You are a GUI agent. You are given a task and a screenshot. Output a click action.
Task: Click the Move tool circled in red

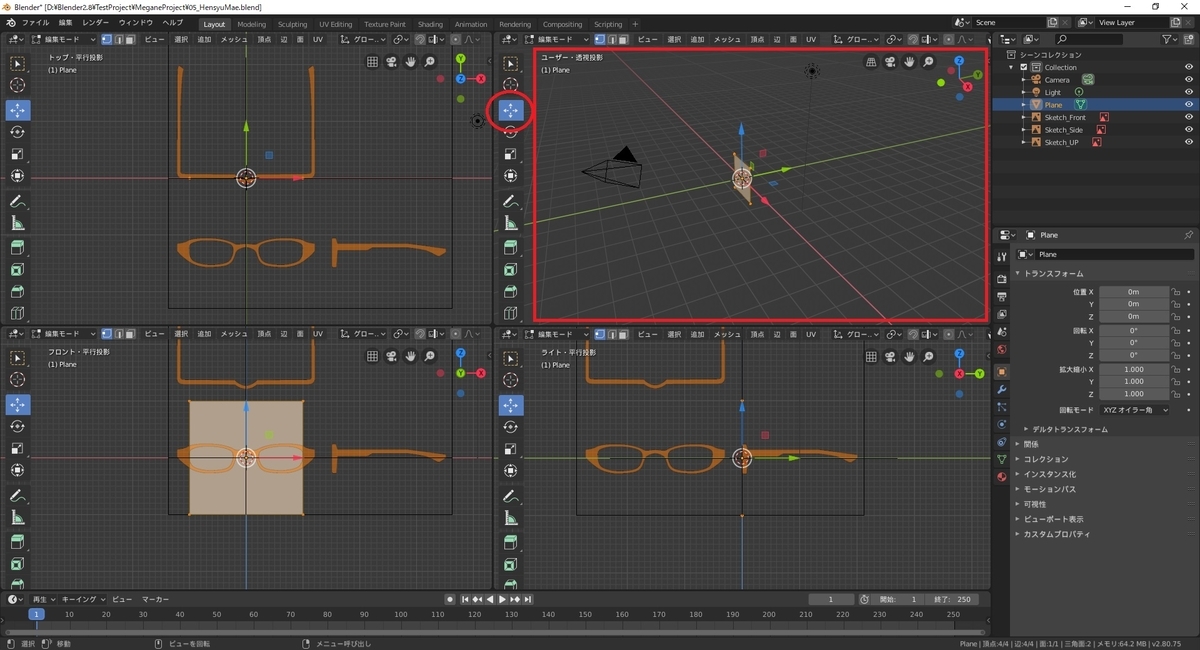(x=511, y=110)
